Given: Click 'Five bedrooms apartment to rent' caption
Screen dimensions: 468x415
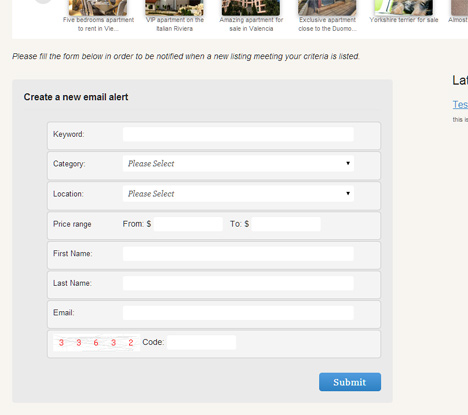Looking at the screenshot, I should point(98,24).
